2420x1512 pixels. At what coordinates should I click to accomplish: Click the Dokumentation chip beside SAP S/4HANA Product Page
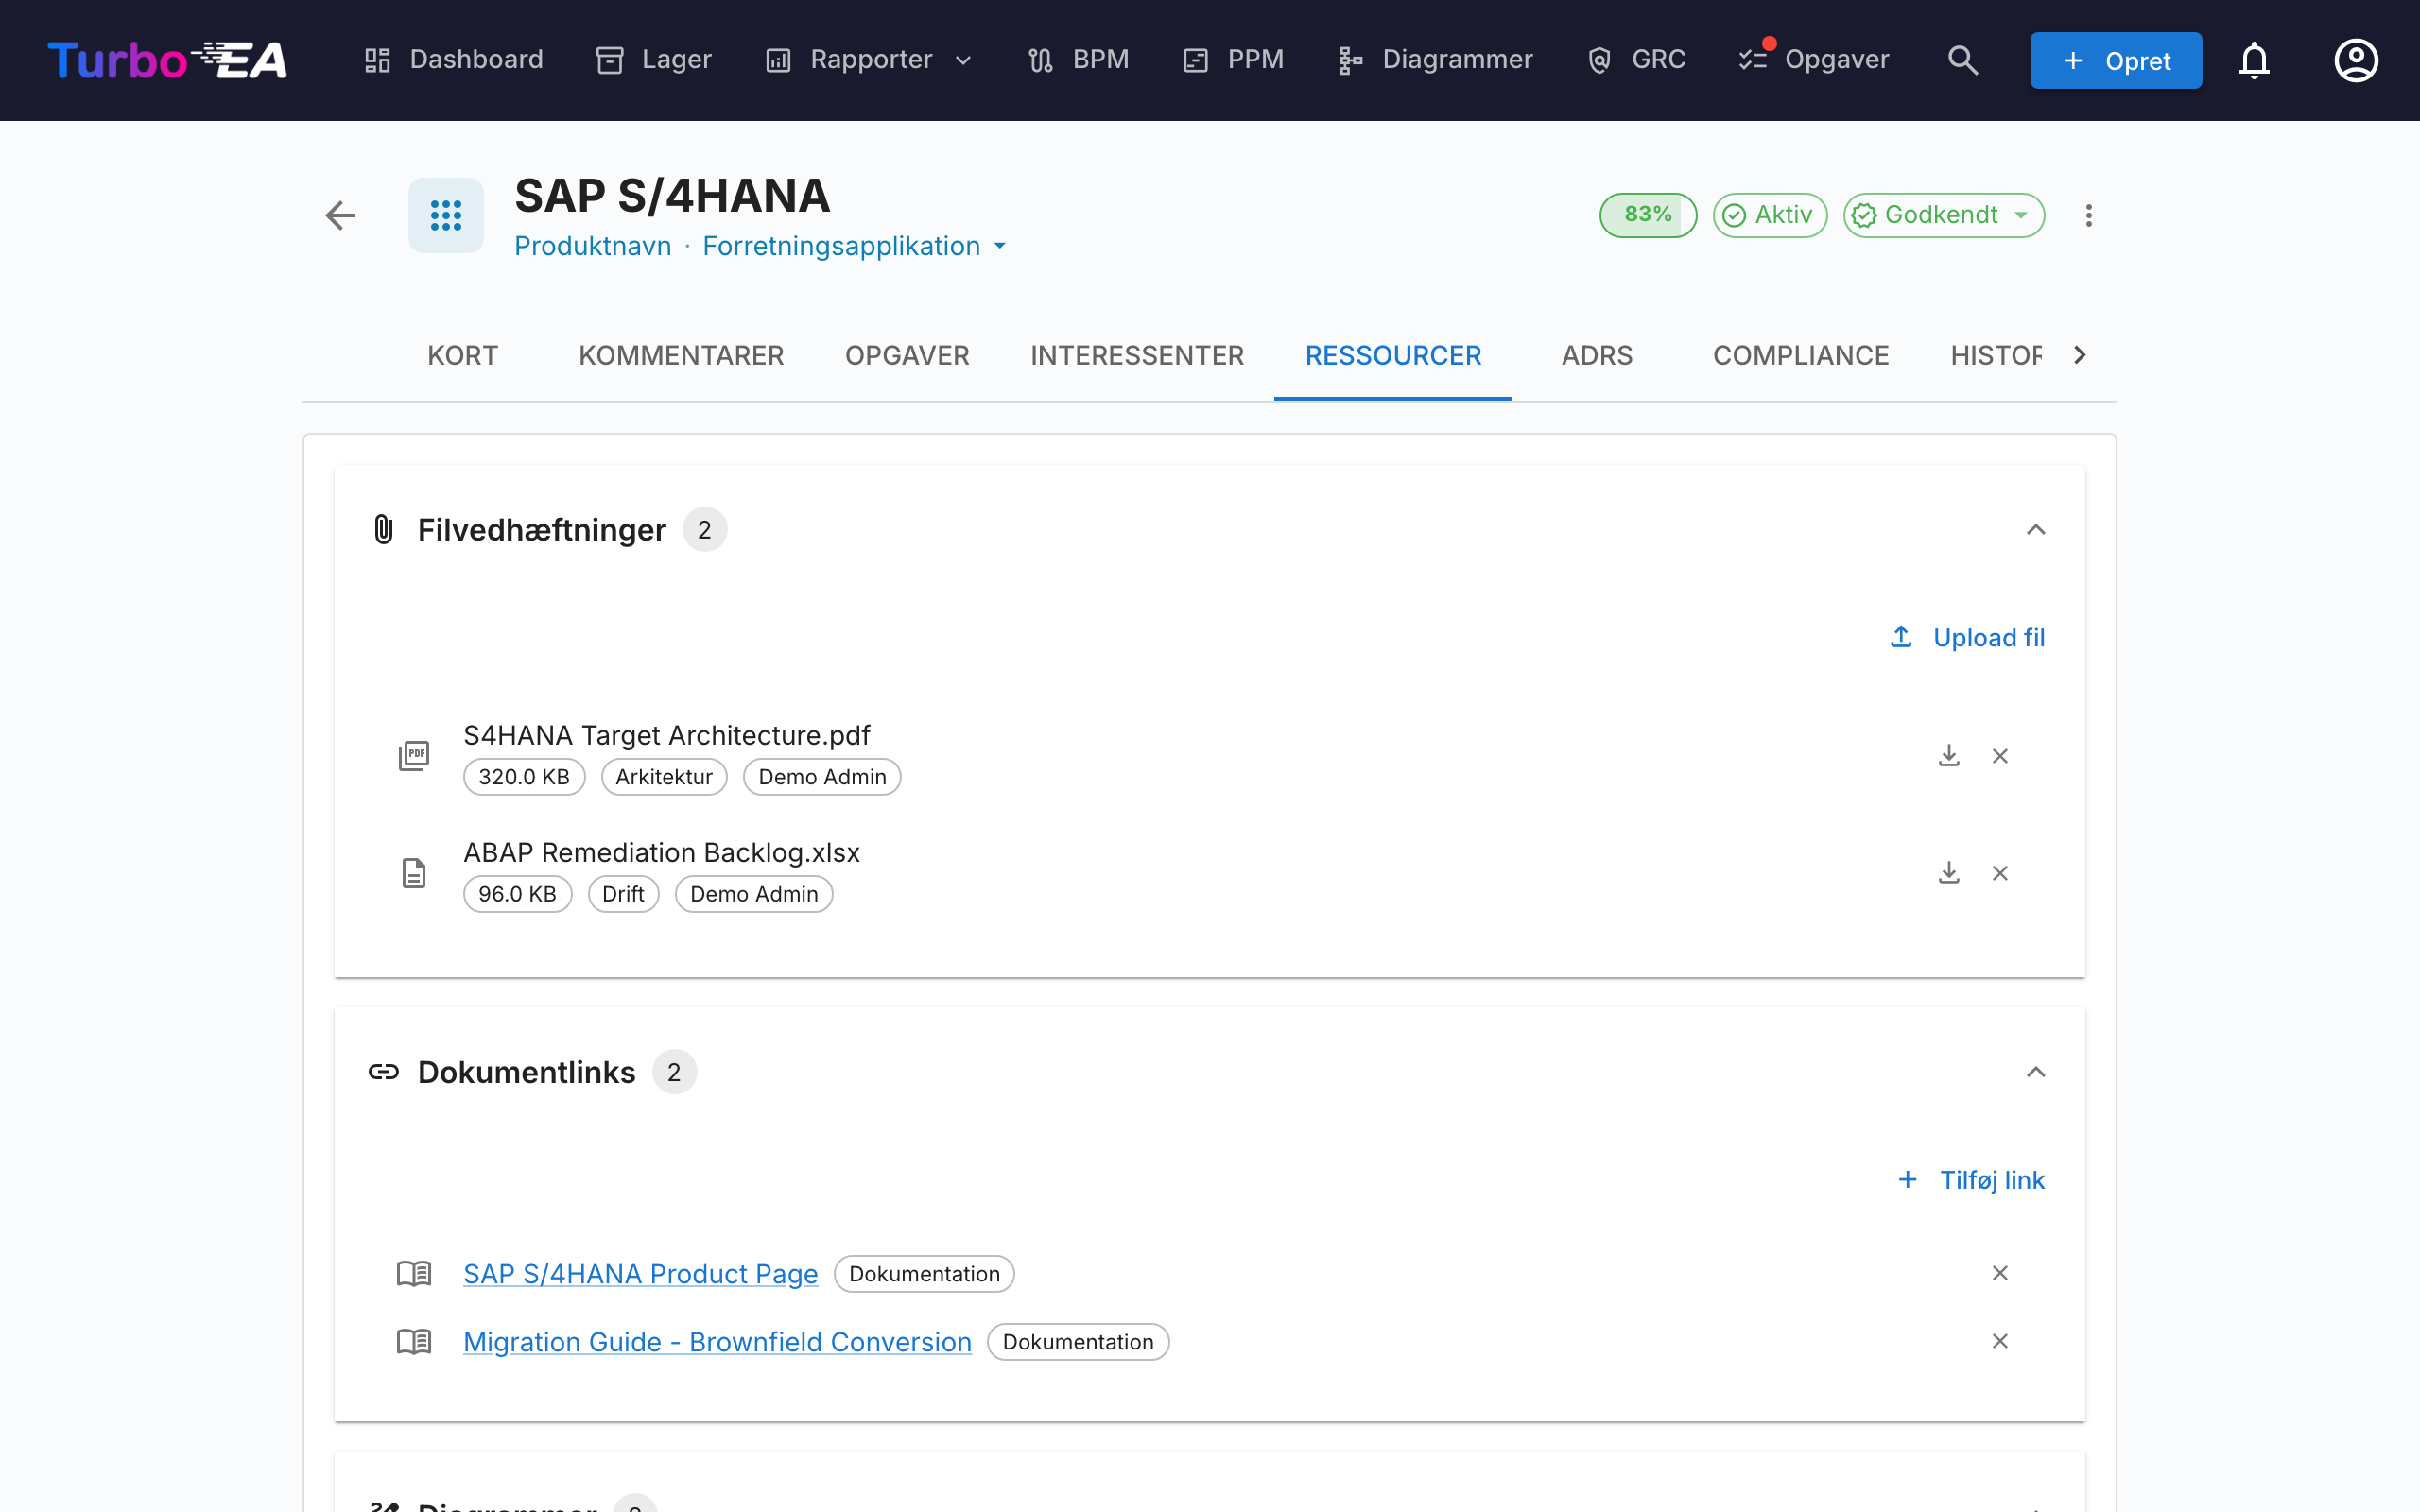coord(924,1274)
